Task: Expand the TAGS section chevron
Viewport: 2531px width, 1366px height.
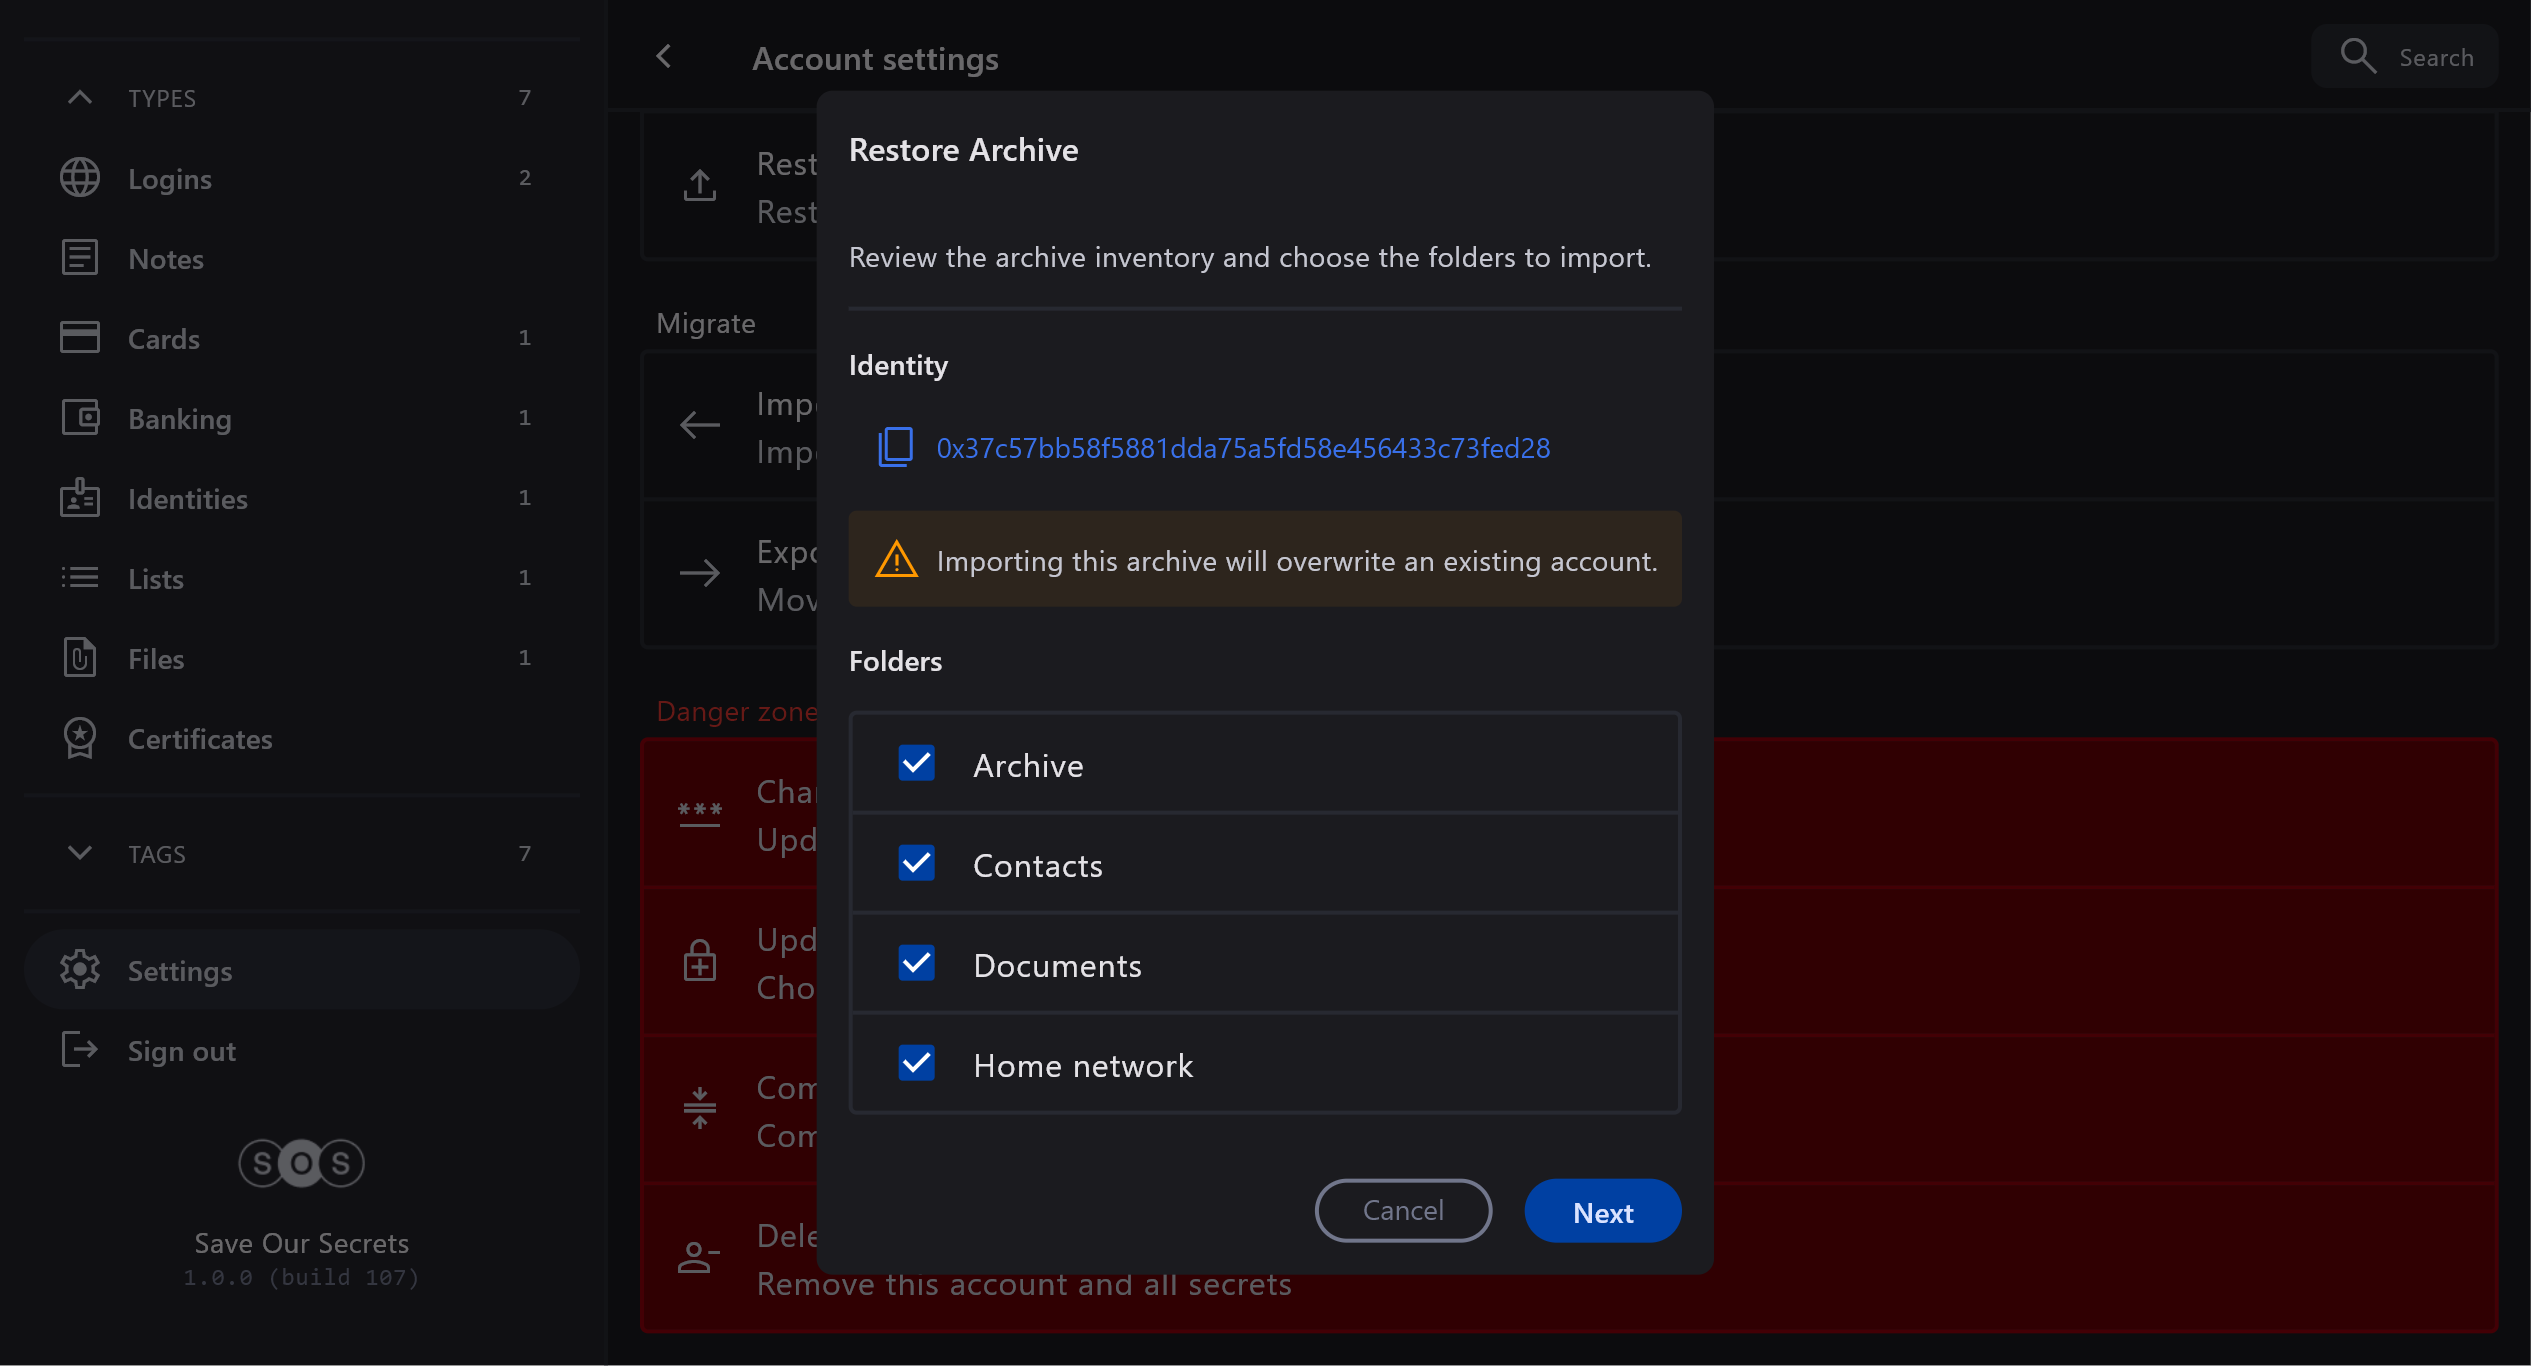Action: [x=80, y=853]
